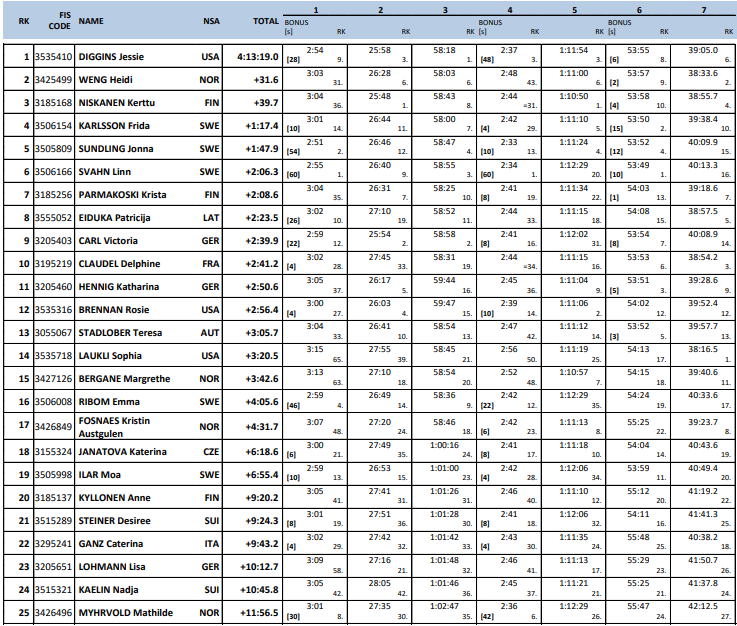The width and height of the screenshot is (737, 626).
Task: Select FIS code 3555052
Action: [54, 218]
